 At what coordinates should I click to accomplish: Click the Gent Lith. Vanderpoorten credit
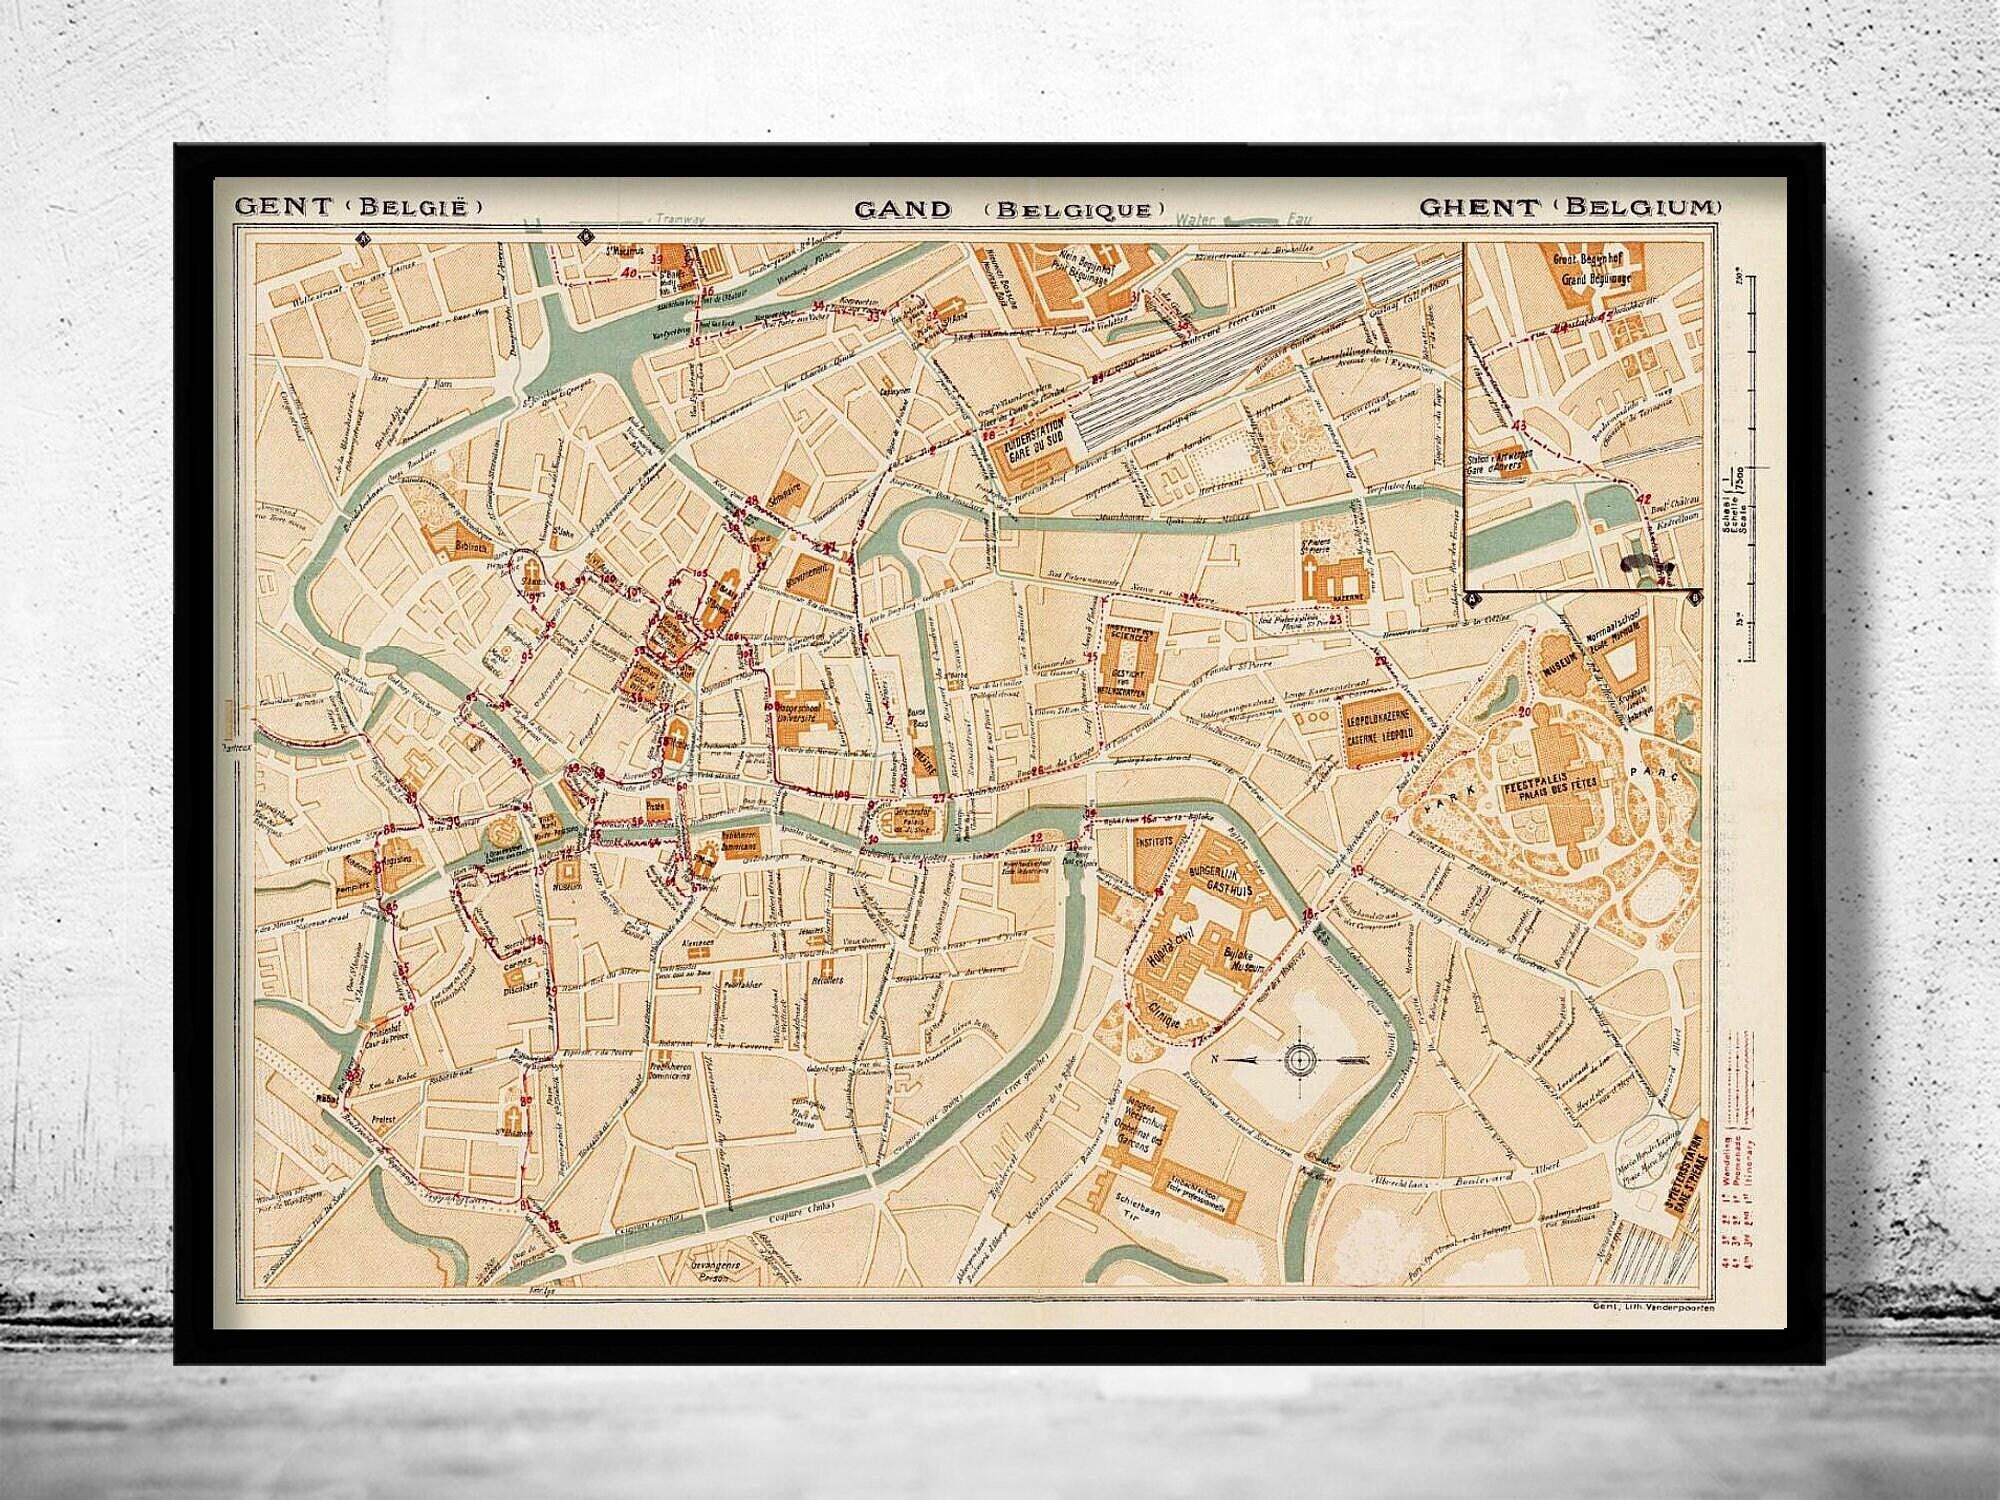click(1655, 1307)
